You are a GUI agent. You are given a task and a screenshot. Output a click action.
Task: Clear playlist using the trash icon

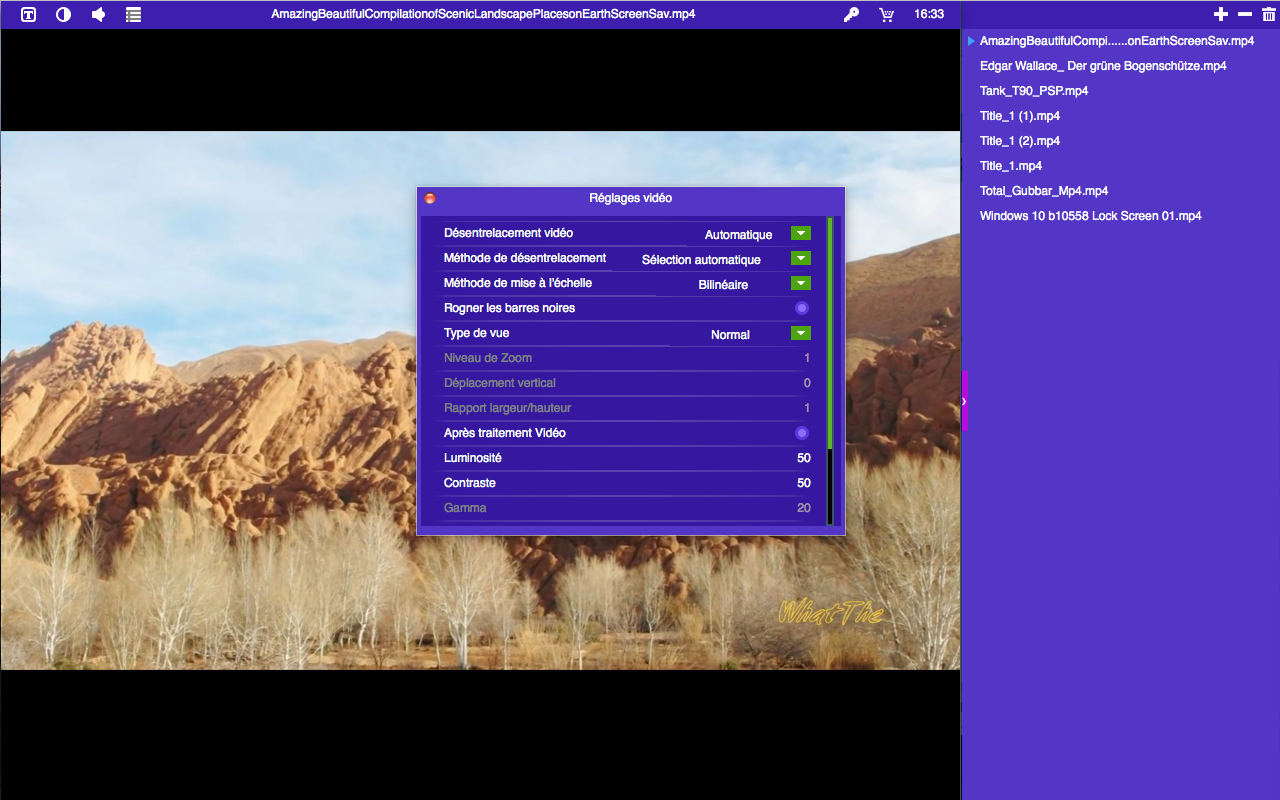1269,14
